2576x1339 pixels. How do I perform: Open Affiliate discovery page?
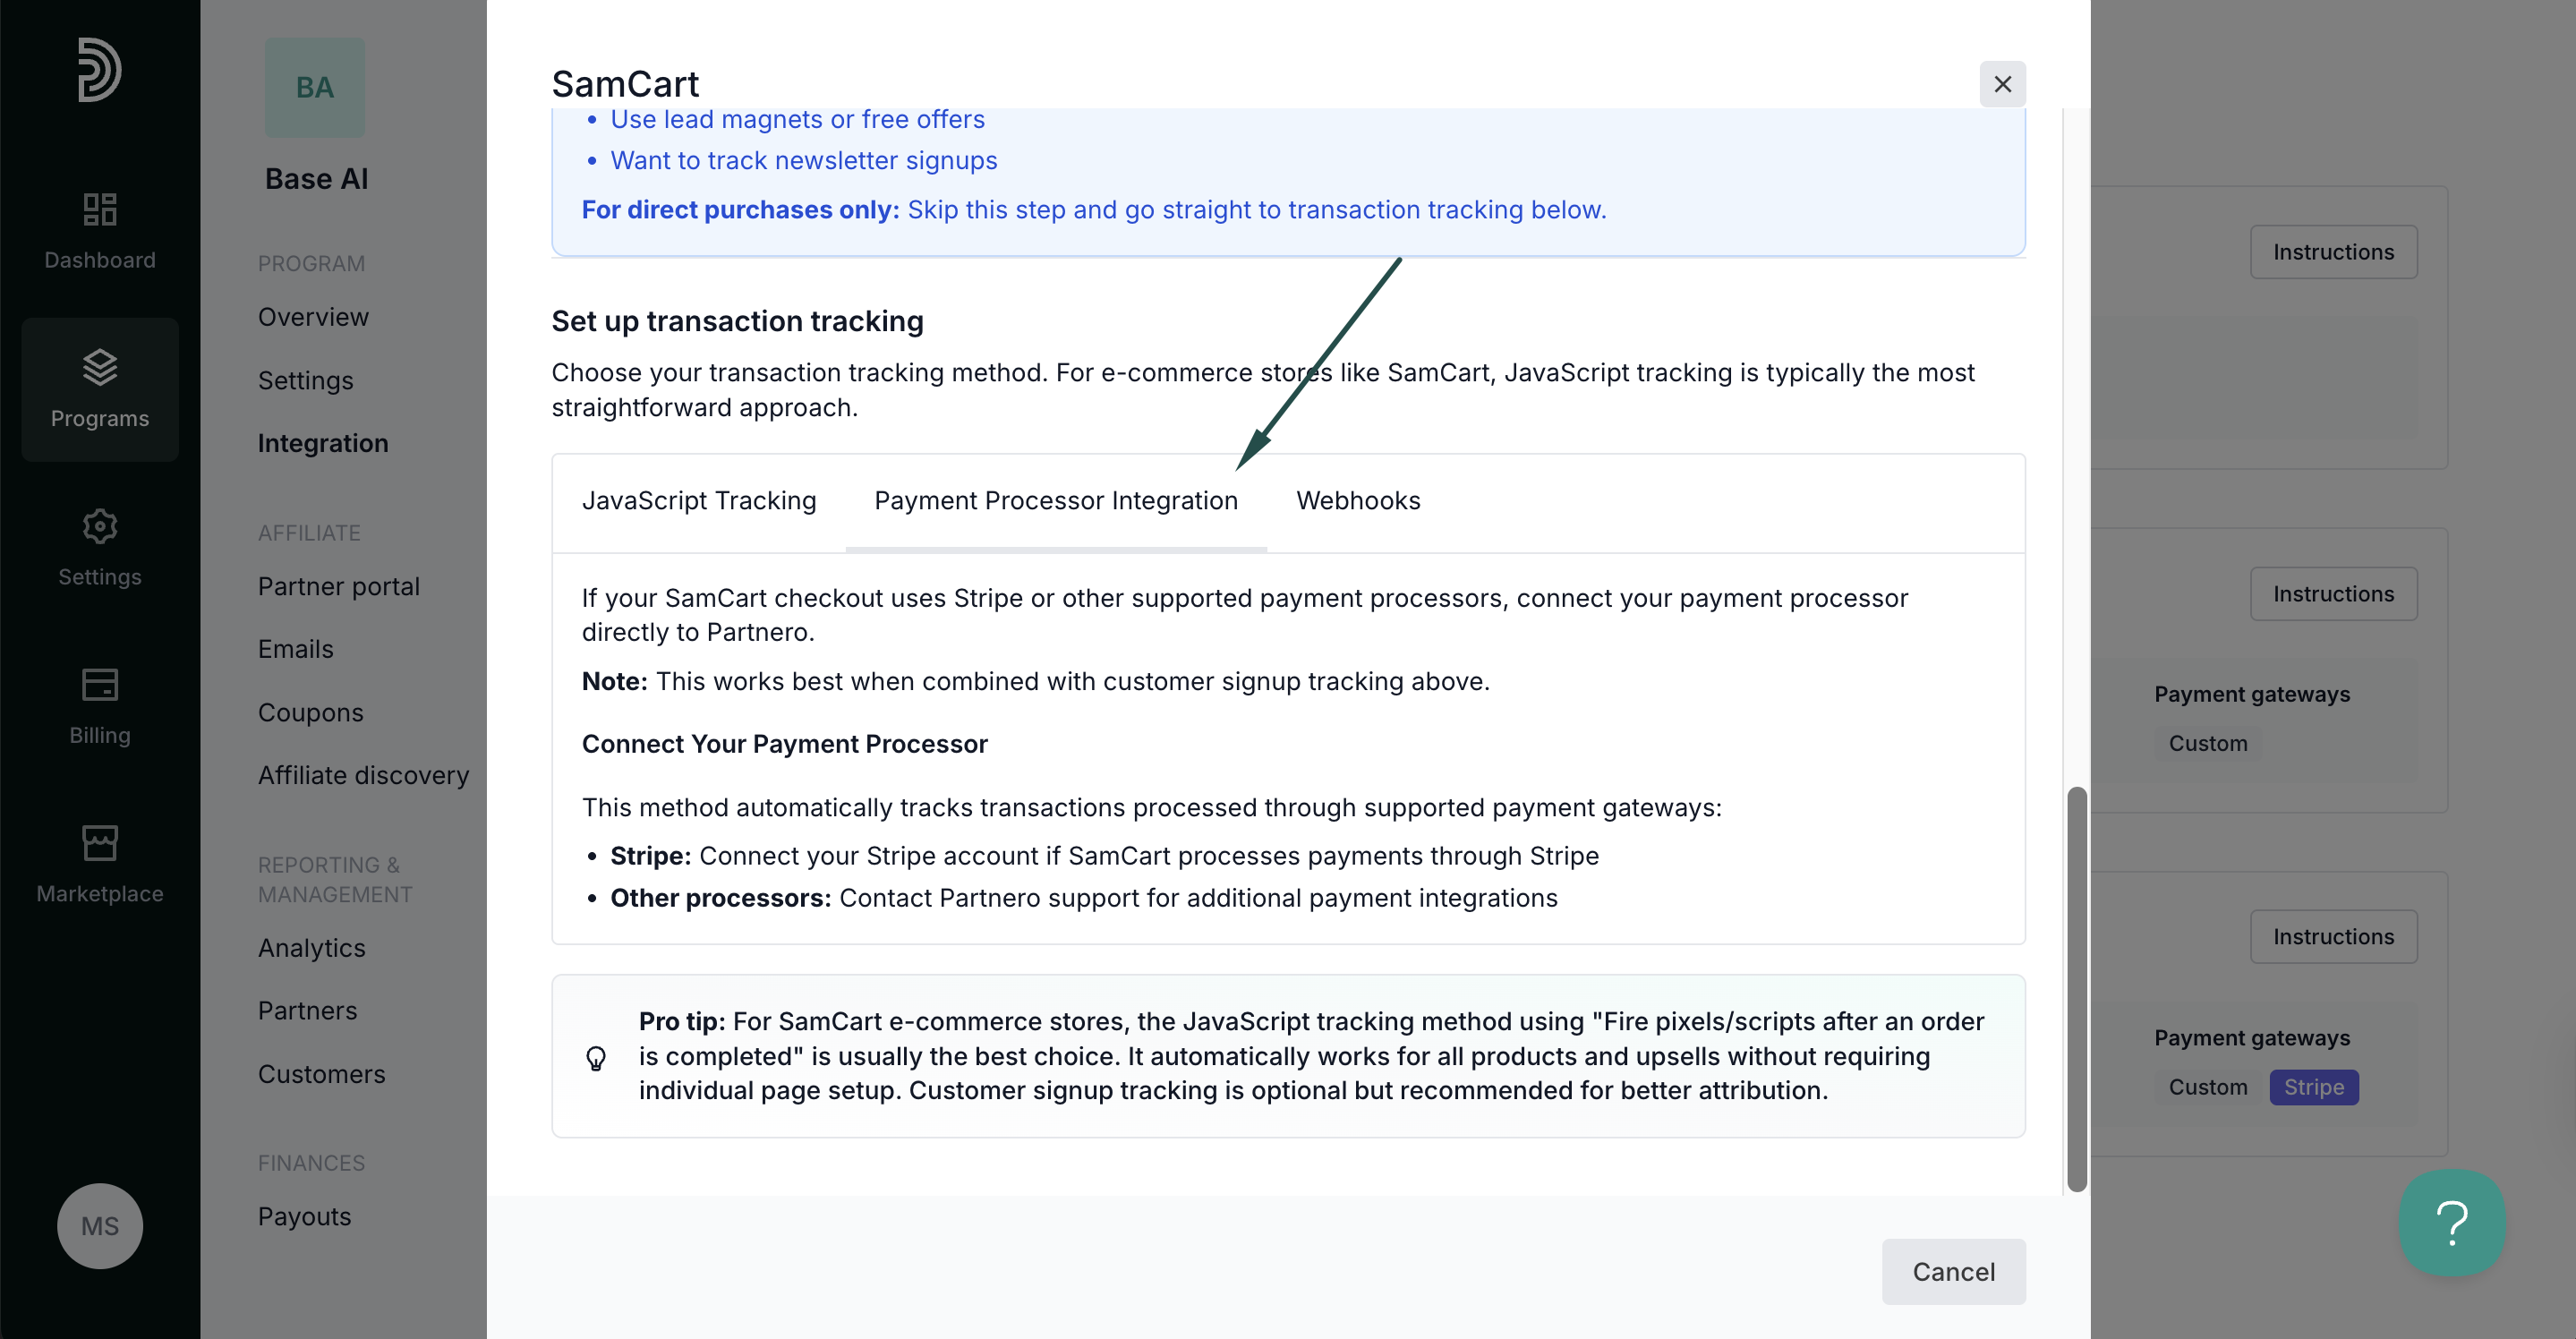click(x=363, y=775)
